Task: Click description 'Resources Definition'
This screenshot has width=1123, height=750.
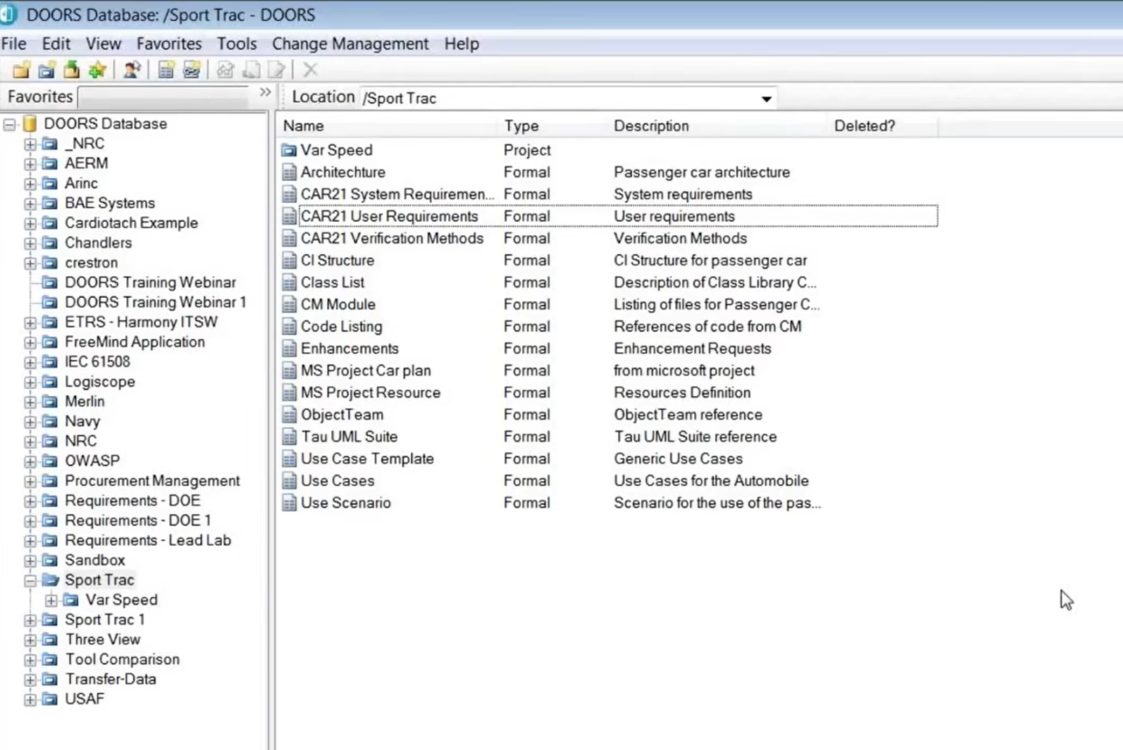Action: (x=683, y=393)
